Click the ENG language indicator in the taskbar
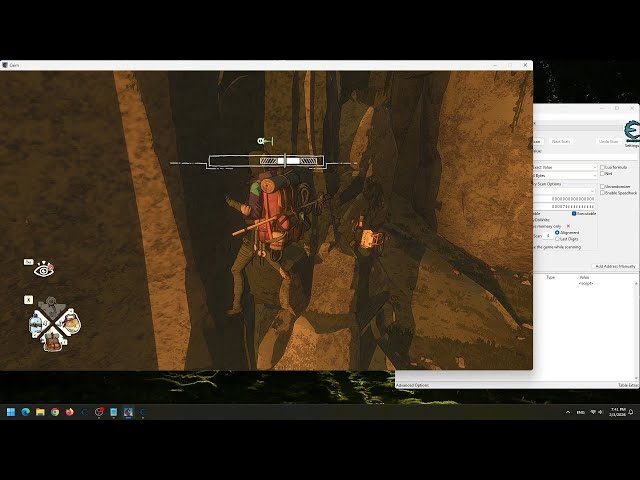This screenshot has height=480, width=640. pos(580,412)
